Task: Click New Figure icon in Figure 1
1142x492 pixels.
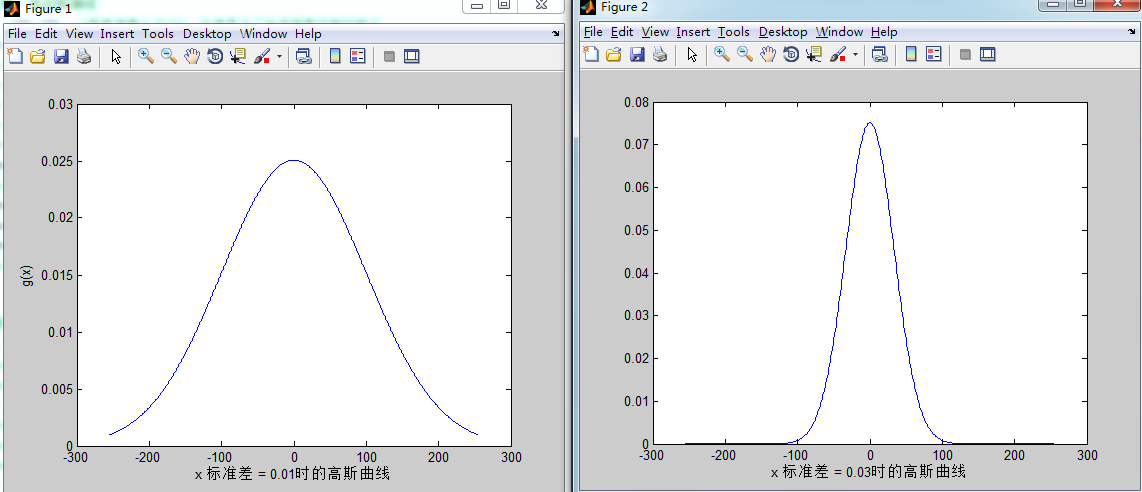Action: [15, 57]
